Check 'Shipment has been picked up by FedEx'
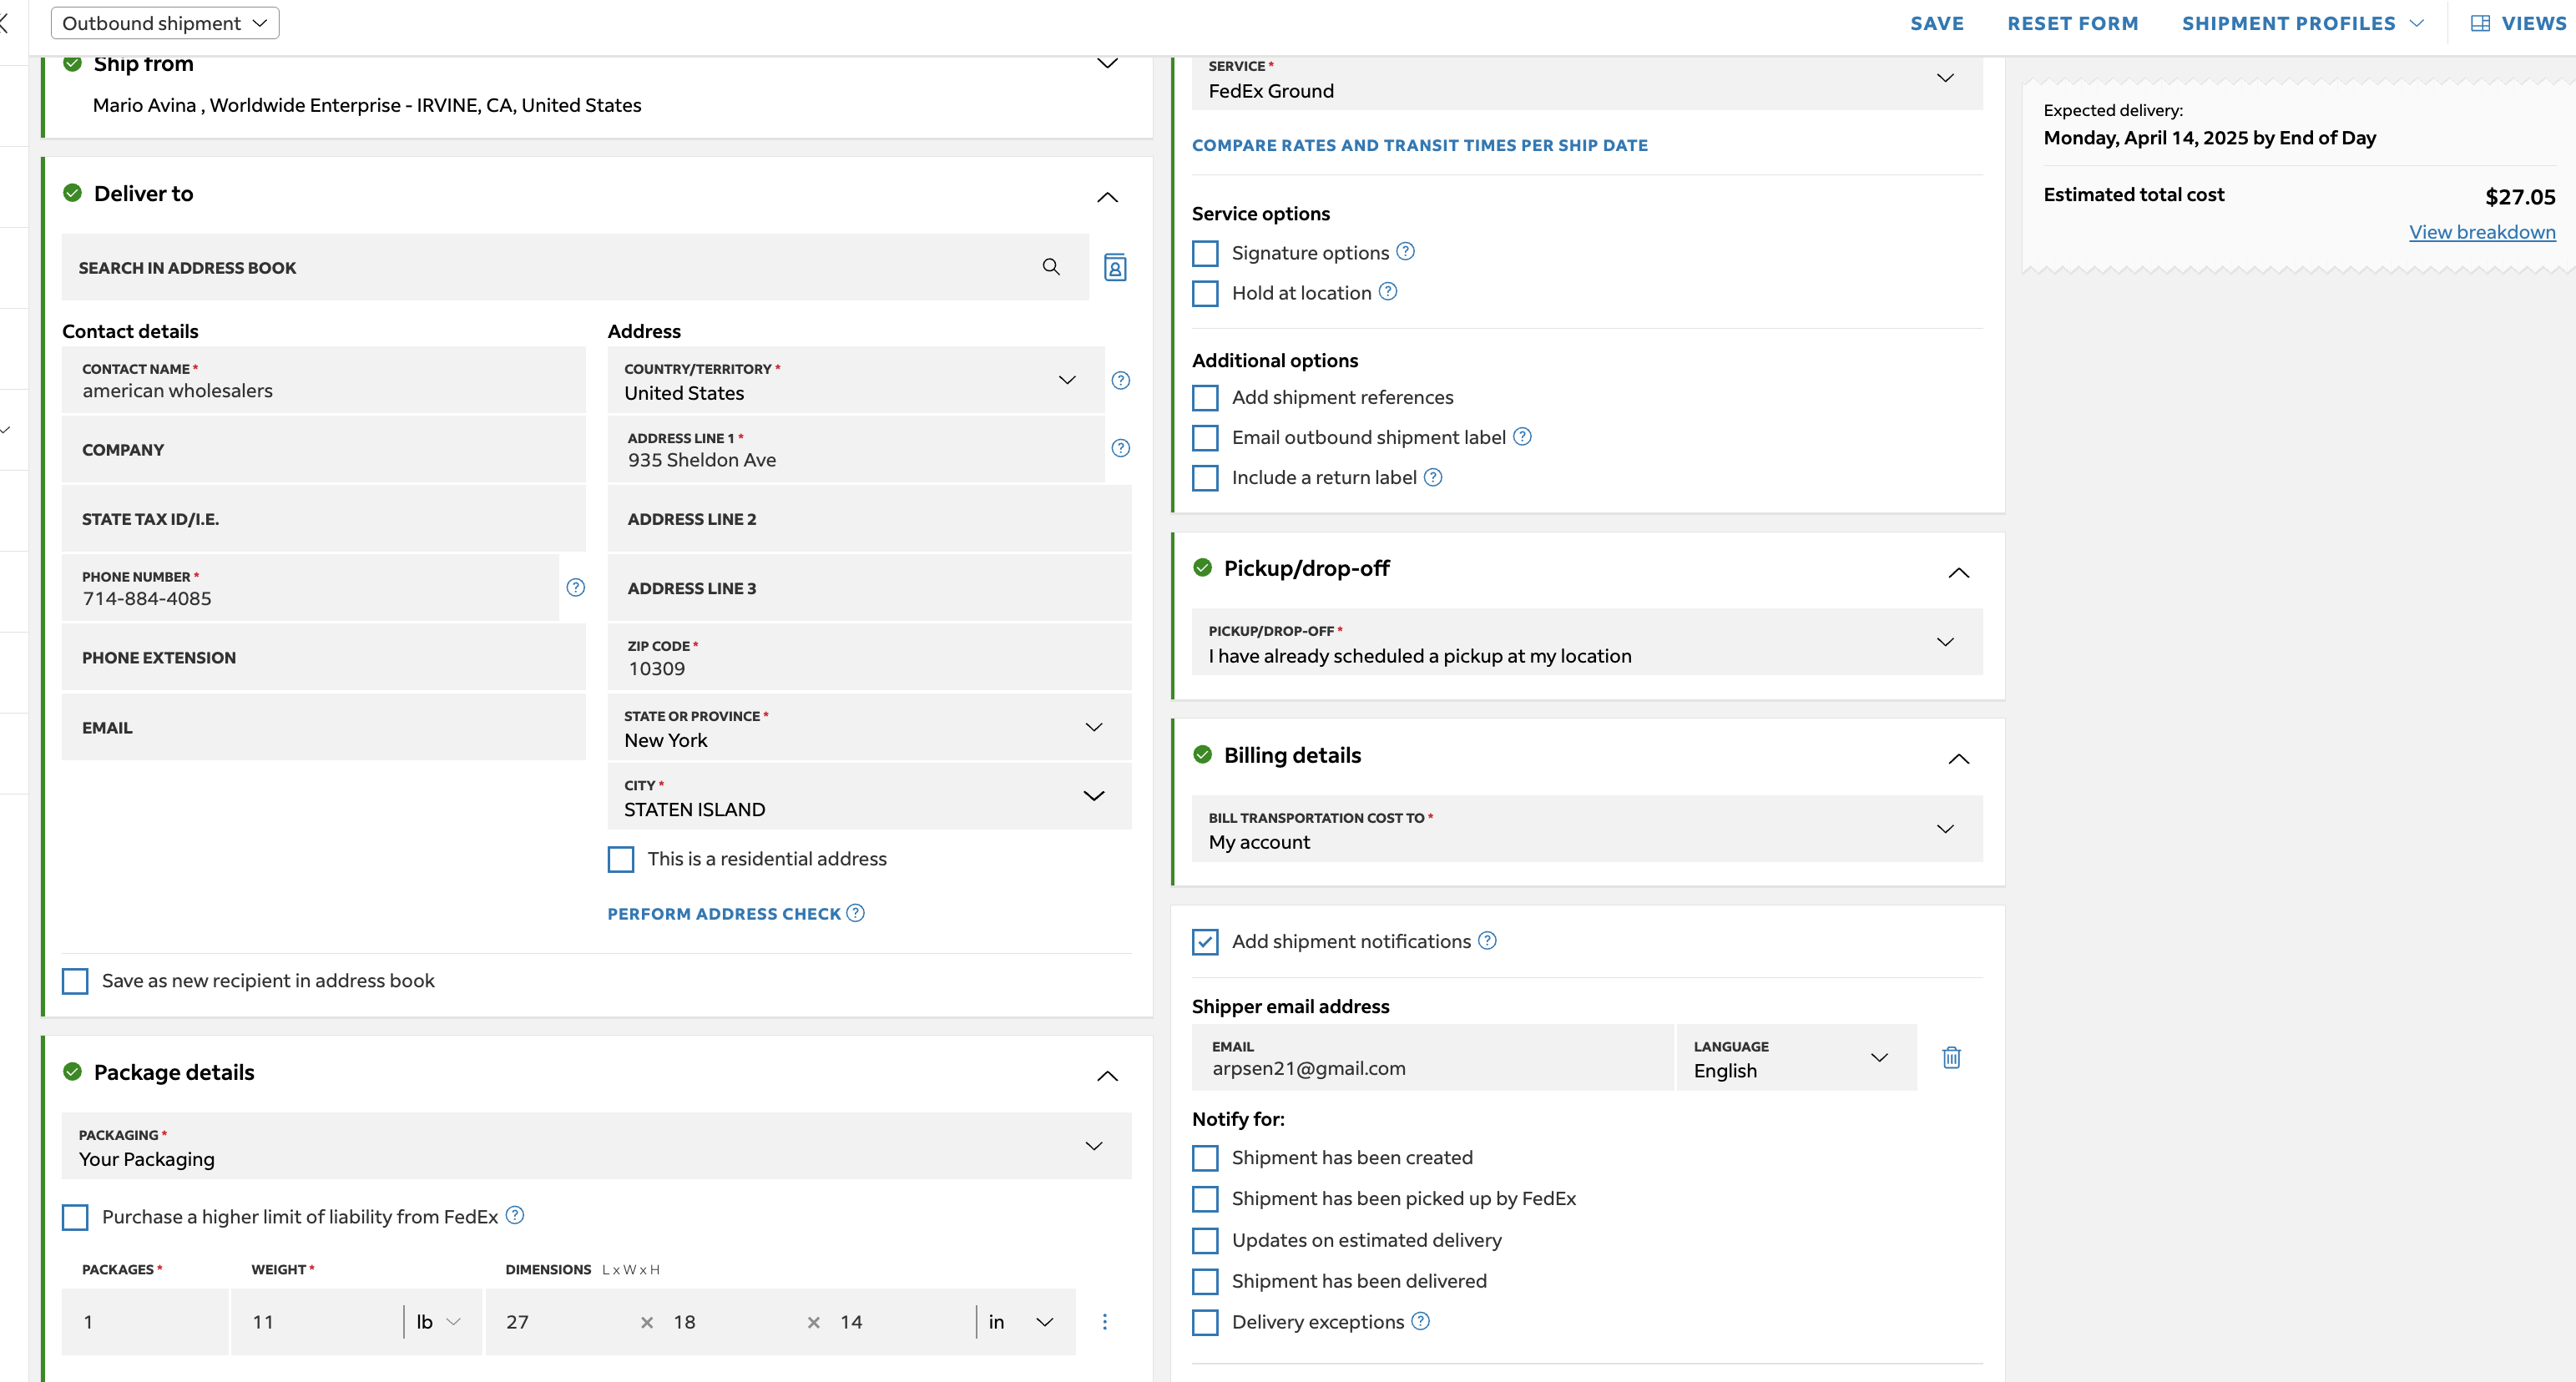 [1206, 1199]
